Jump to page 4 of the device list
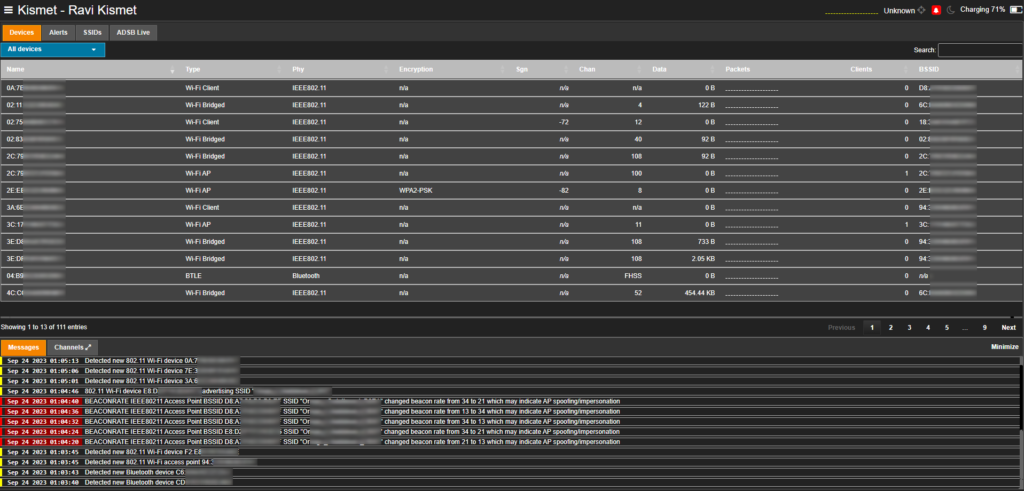Viewport: 1024px width, 491px height. tap(927, 328)
